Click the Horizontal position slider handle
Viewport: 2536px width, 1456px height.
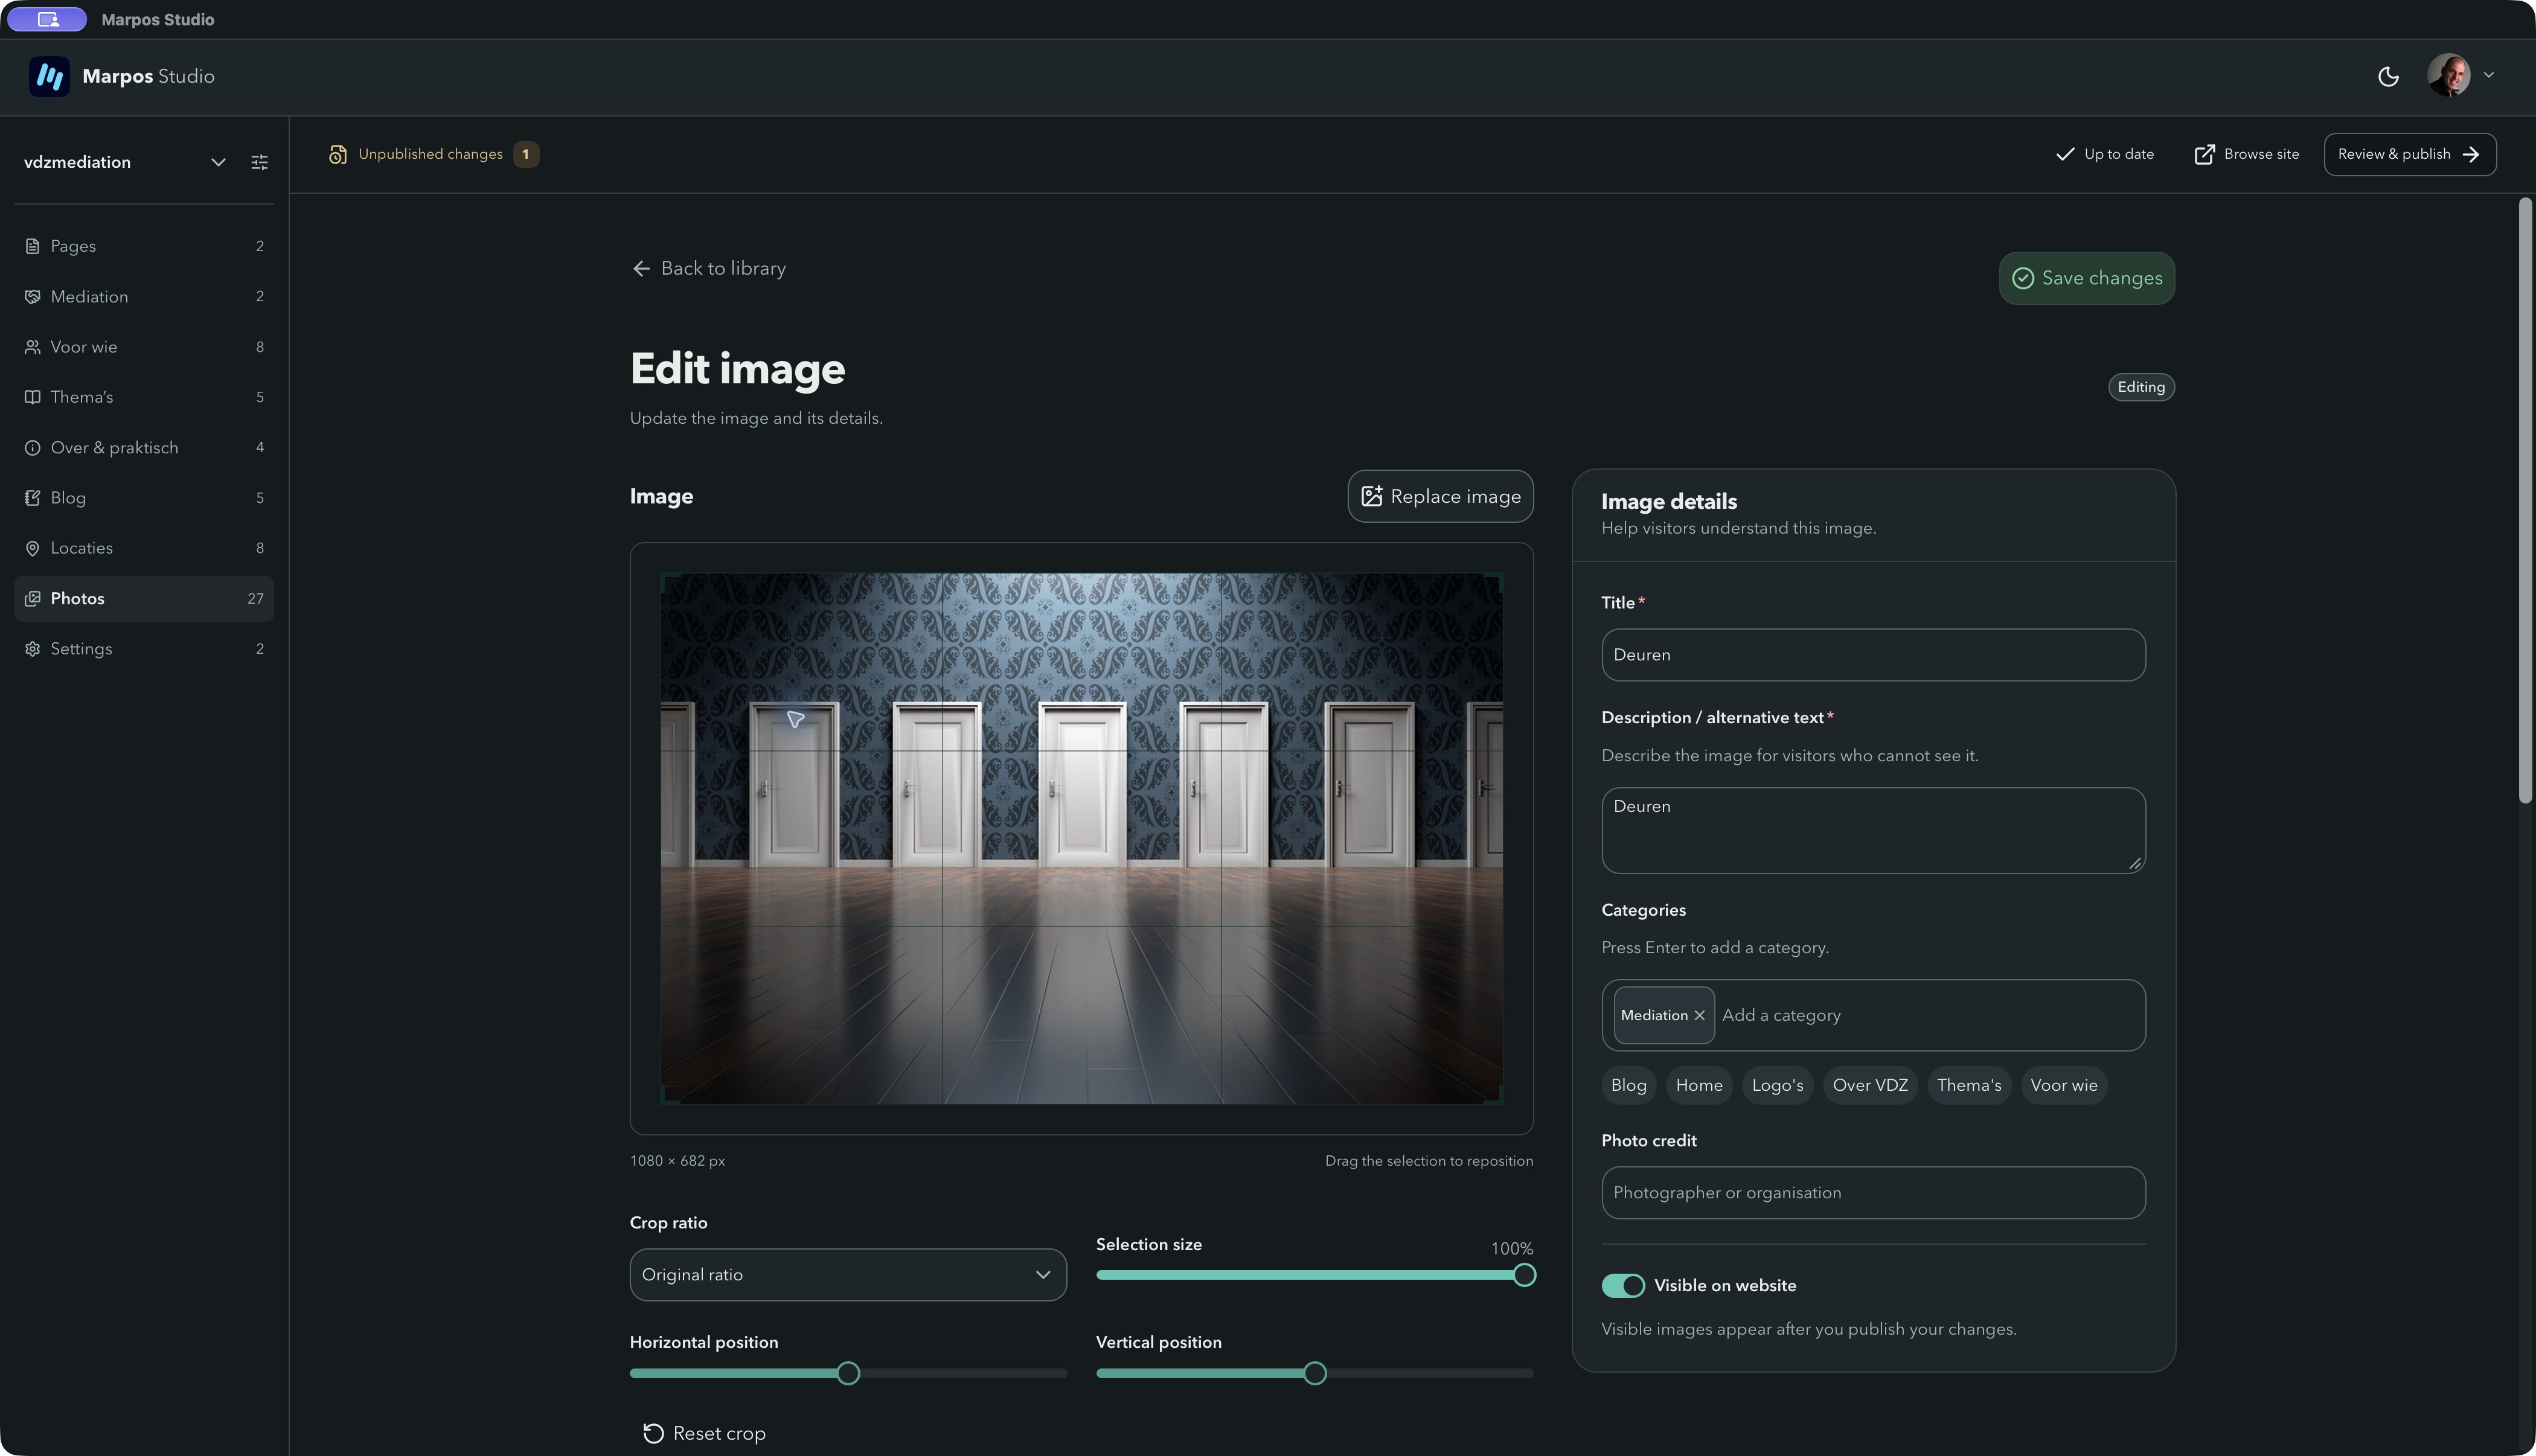(x=848, y=1373)
